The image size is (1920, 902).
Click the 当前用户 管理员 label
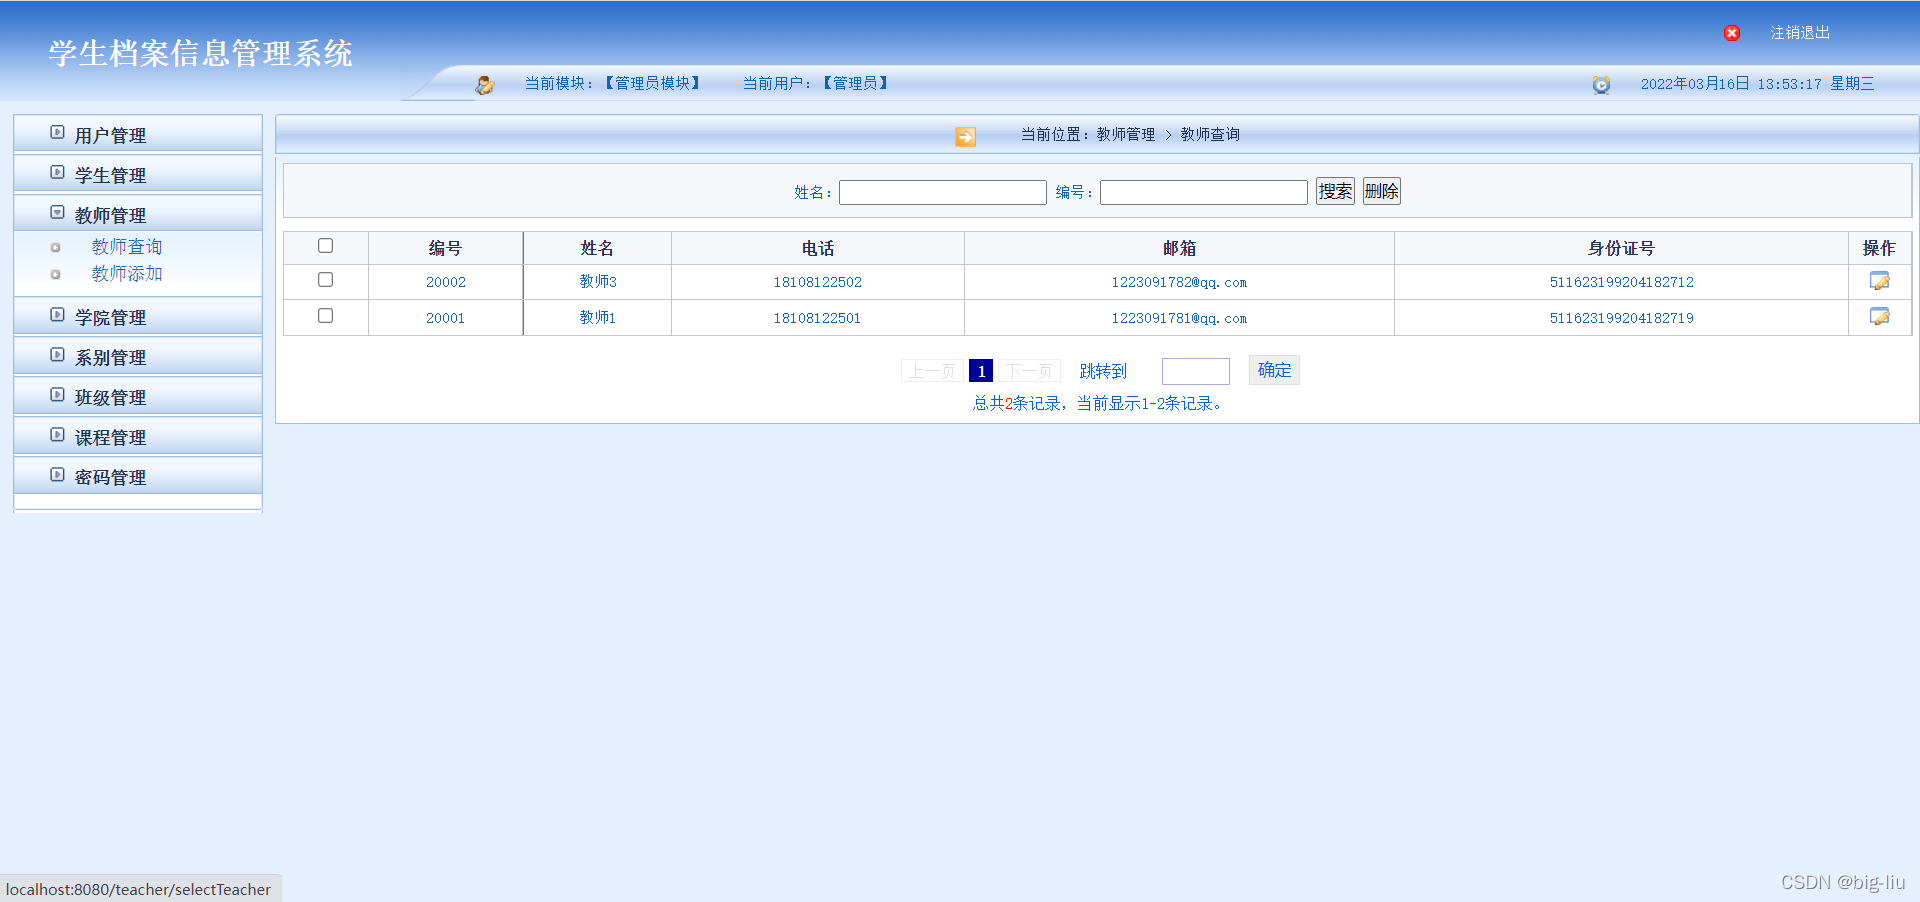[x=816, y=83]
